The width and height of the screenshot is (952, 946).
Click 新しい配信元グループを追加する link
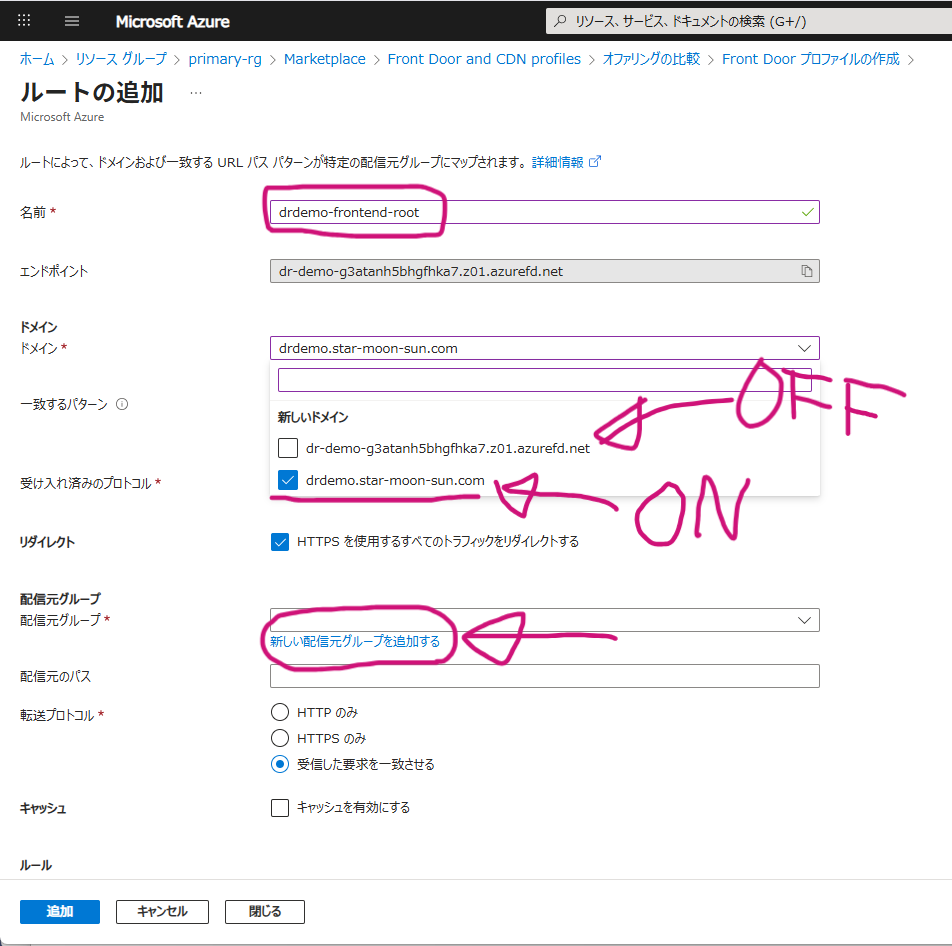(355, 641)
